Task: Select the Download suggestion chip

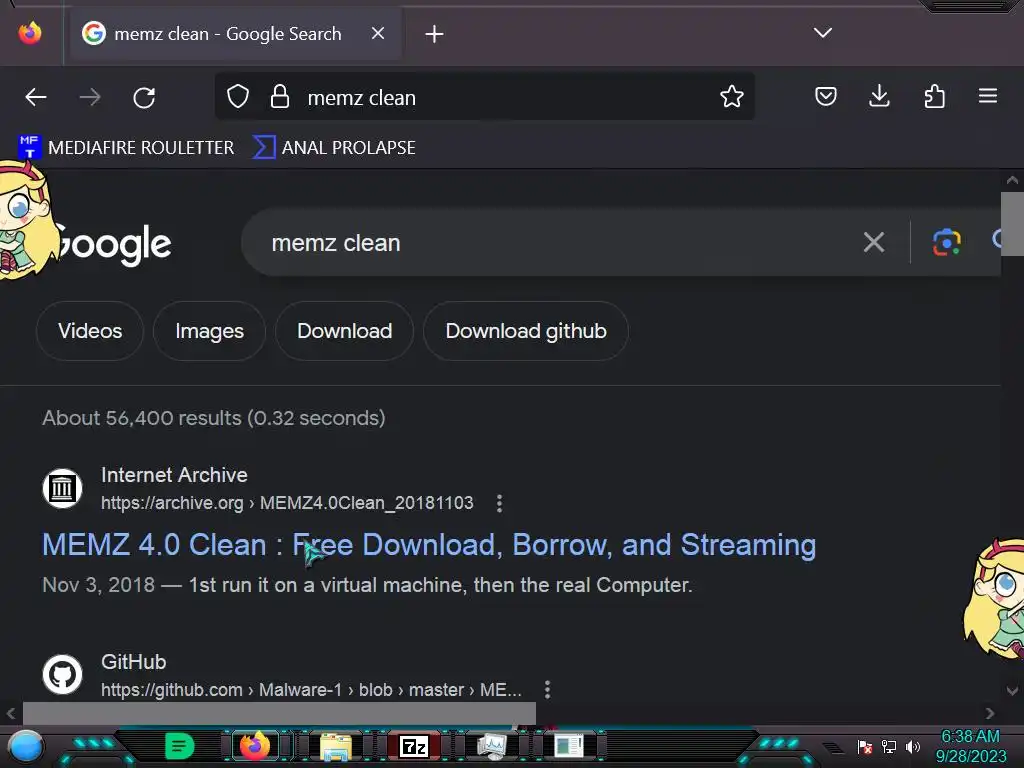Action: pos(345,331)
